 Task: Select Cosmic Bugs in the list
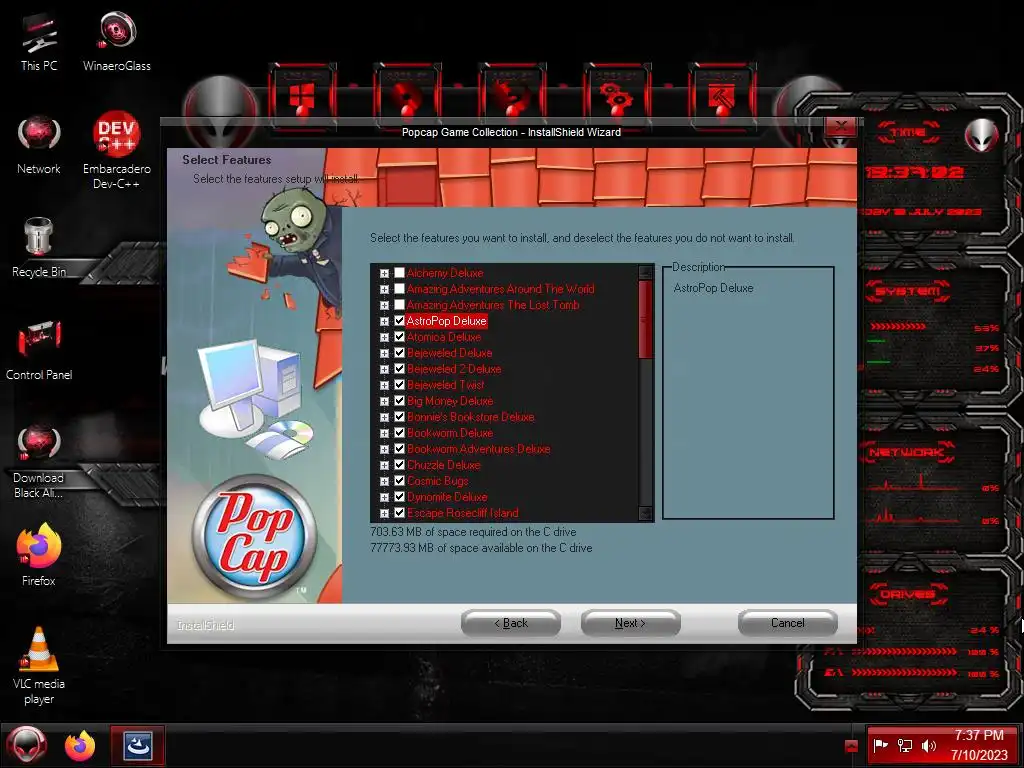point(438,481)
